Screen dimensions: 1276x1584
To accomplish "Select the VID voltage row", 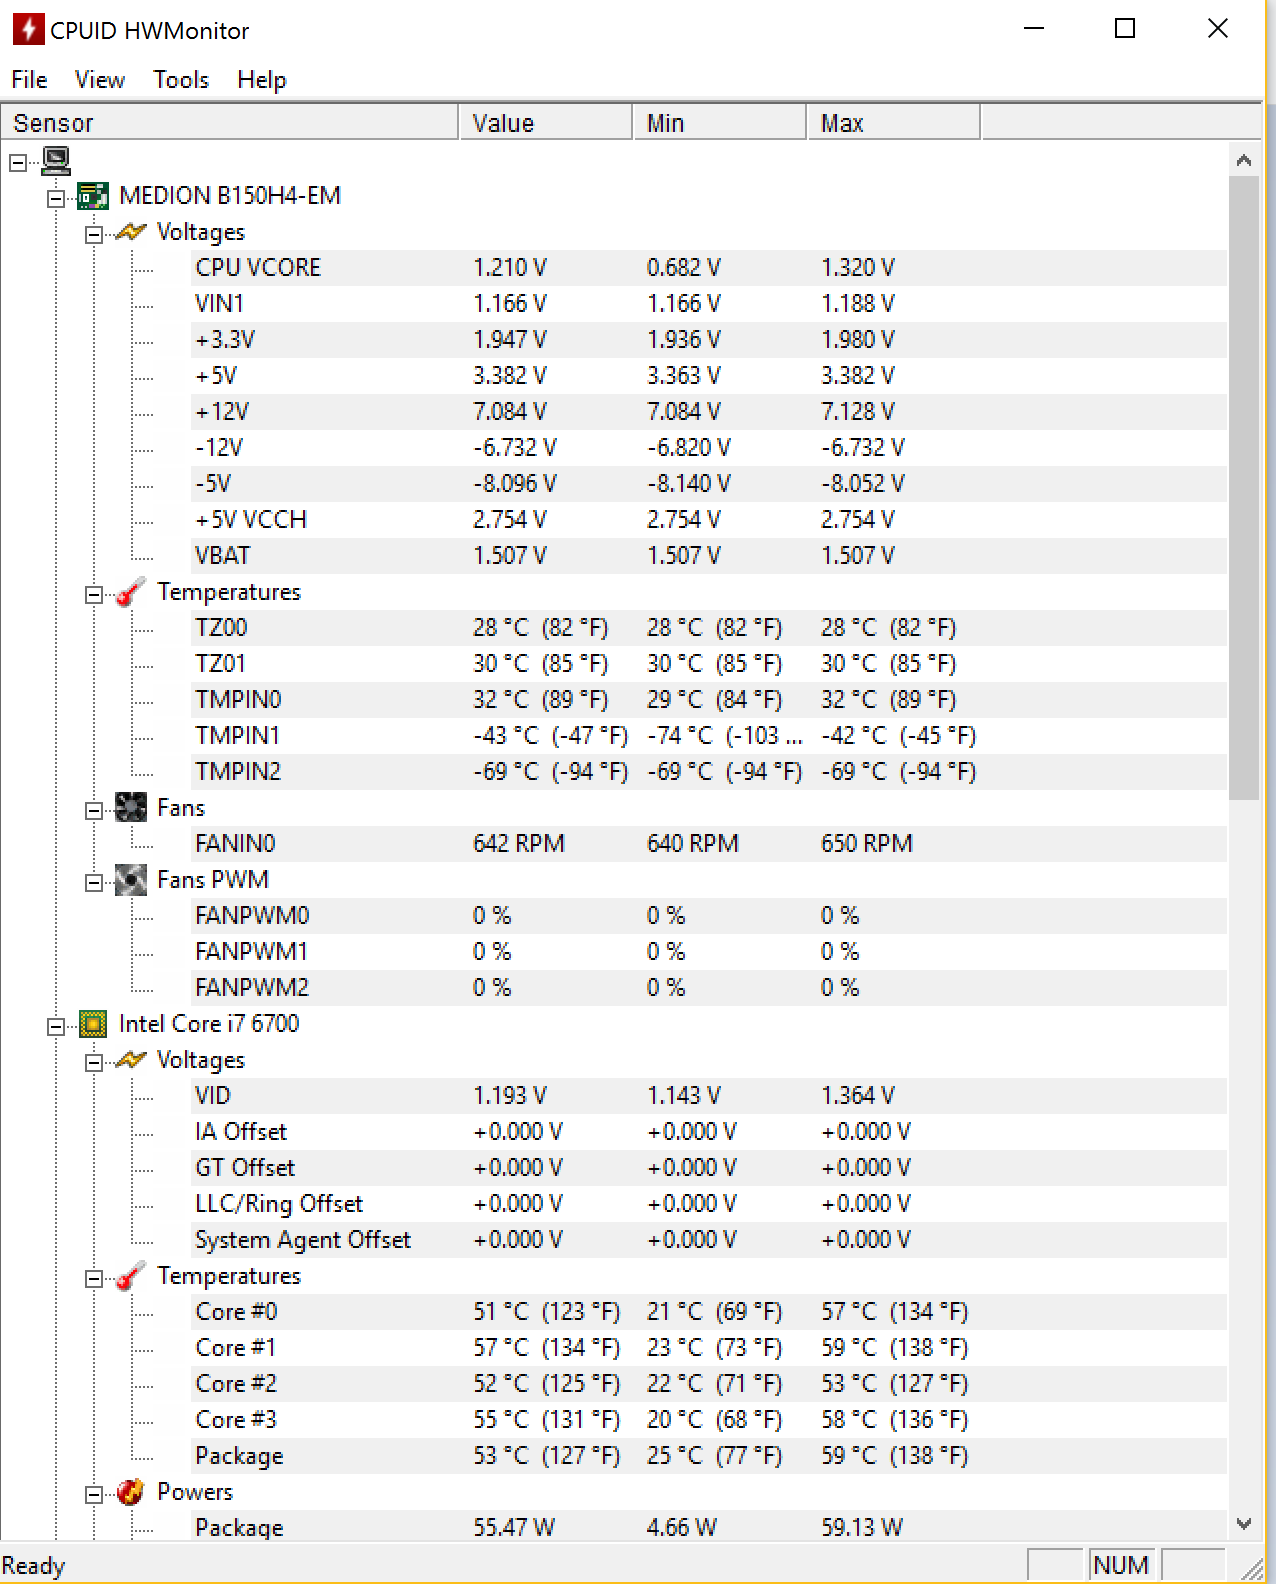I will [x=709, y=1096].
